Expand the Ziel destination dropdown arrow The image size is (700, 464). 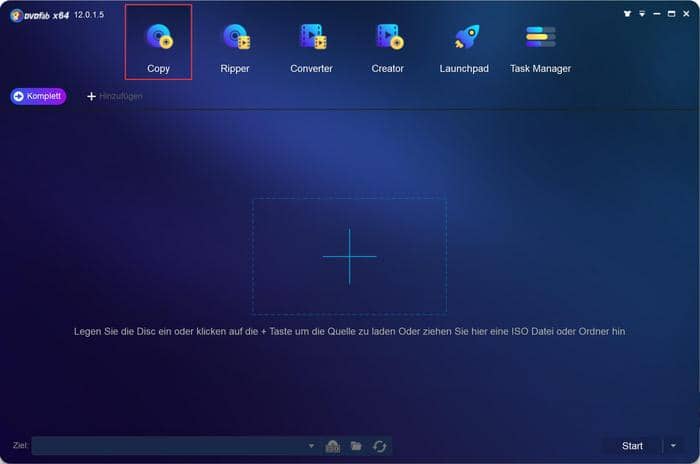[x=311, y=446]
